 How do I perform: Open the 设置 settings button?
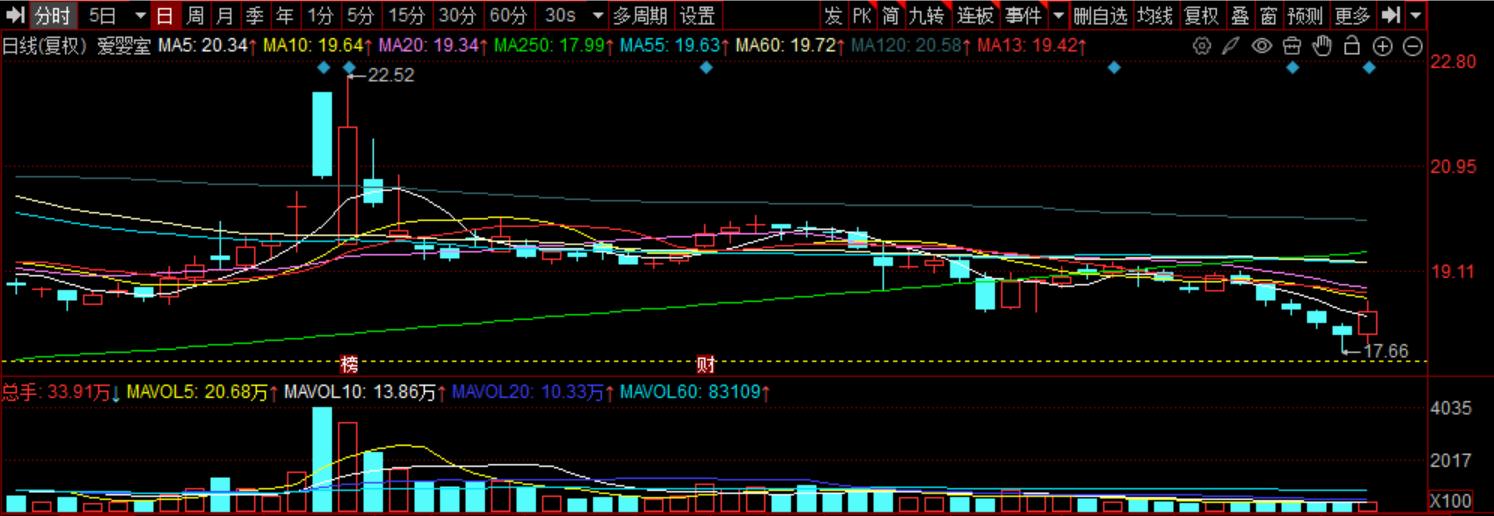tap(697, 16)
